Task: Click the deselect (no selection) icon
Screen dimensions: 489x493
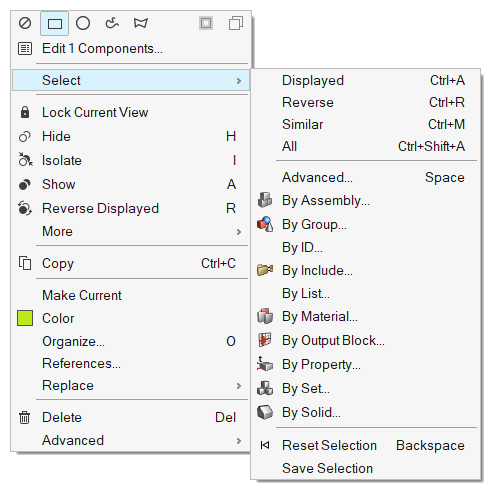Action: [x=25, y=23]
